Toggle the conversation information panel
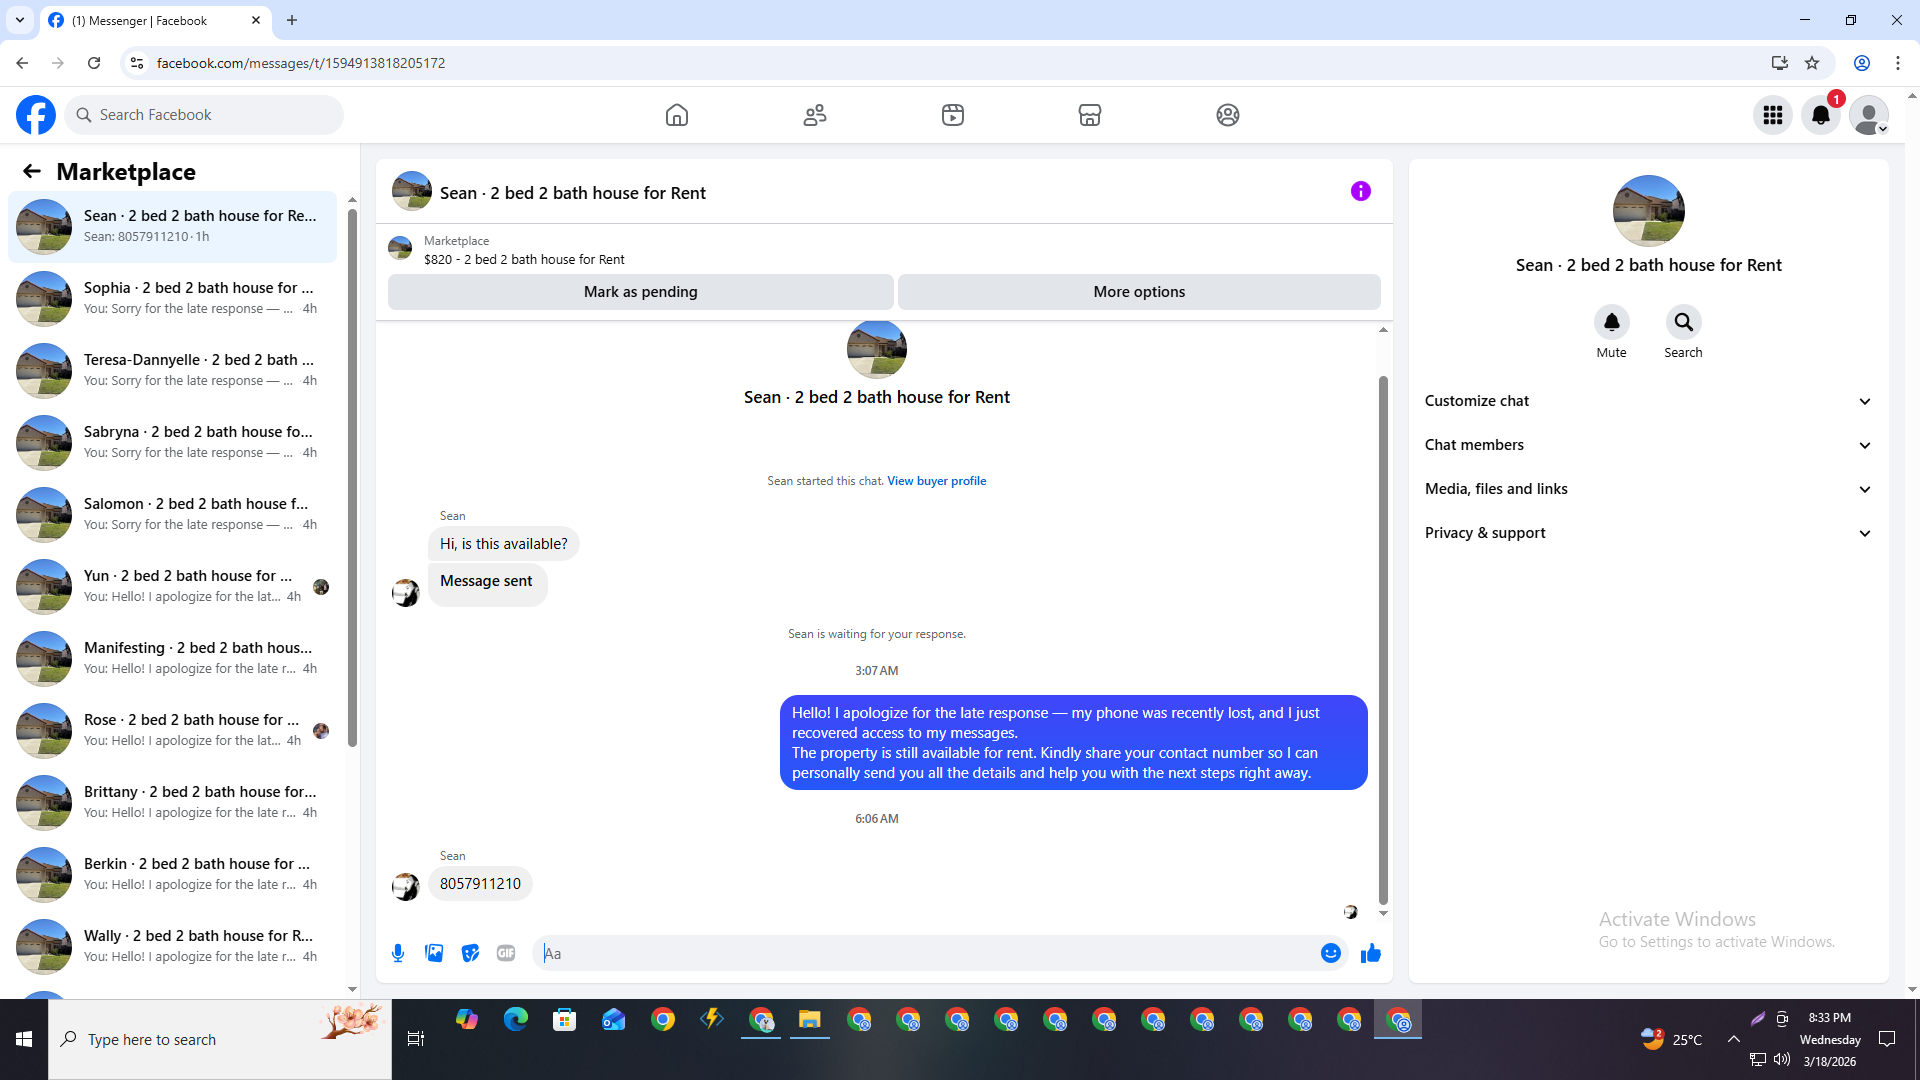 coord(1360,191)
